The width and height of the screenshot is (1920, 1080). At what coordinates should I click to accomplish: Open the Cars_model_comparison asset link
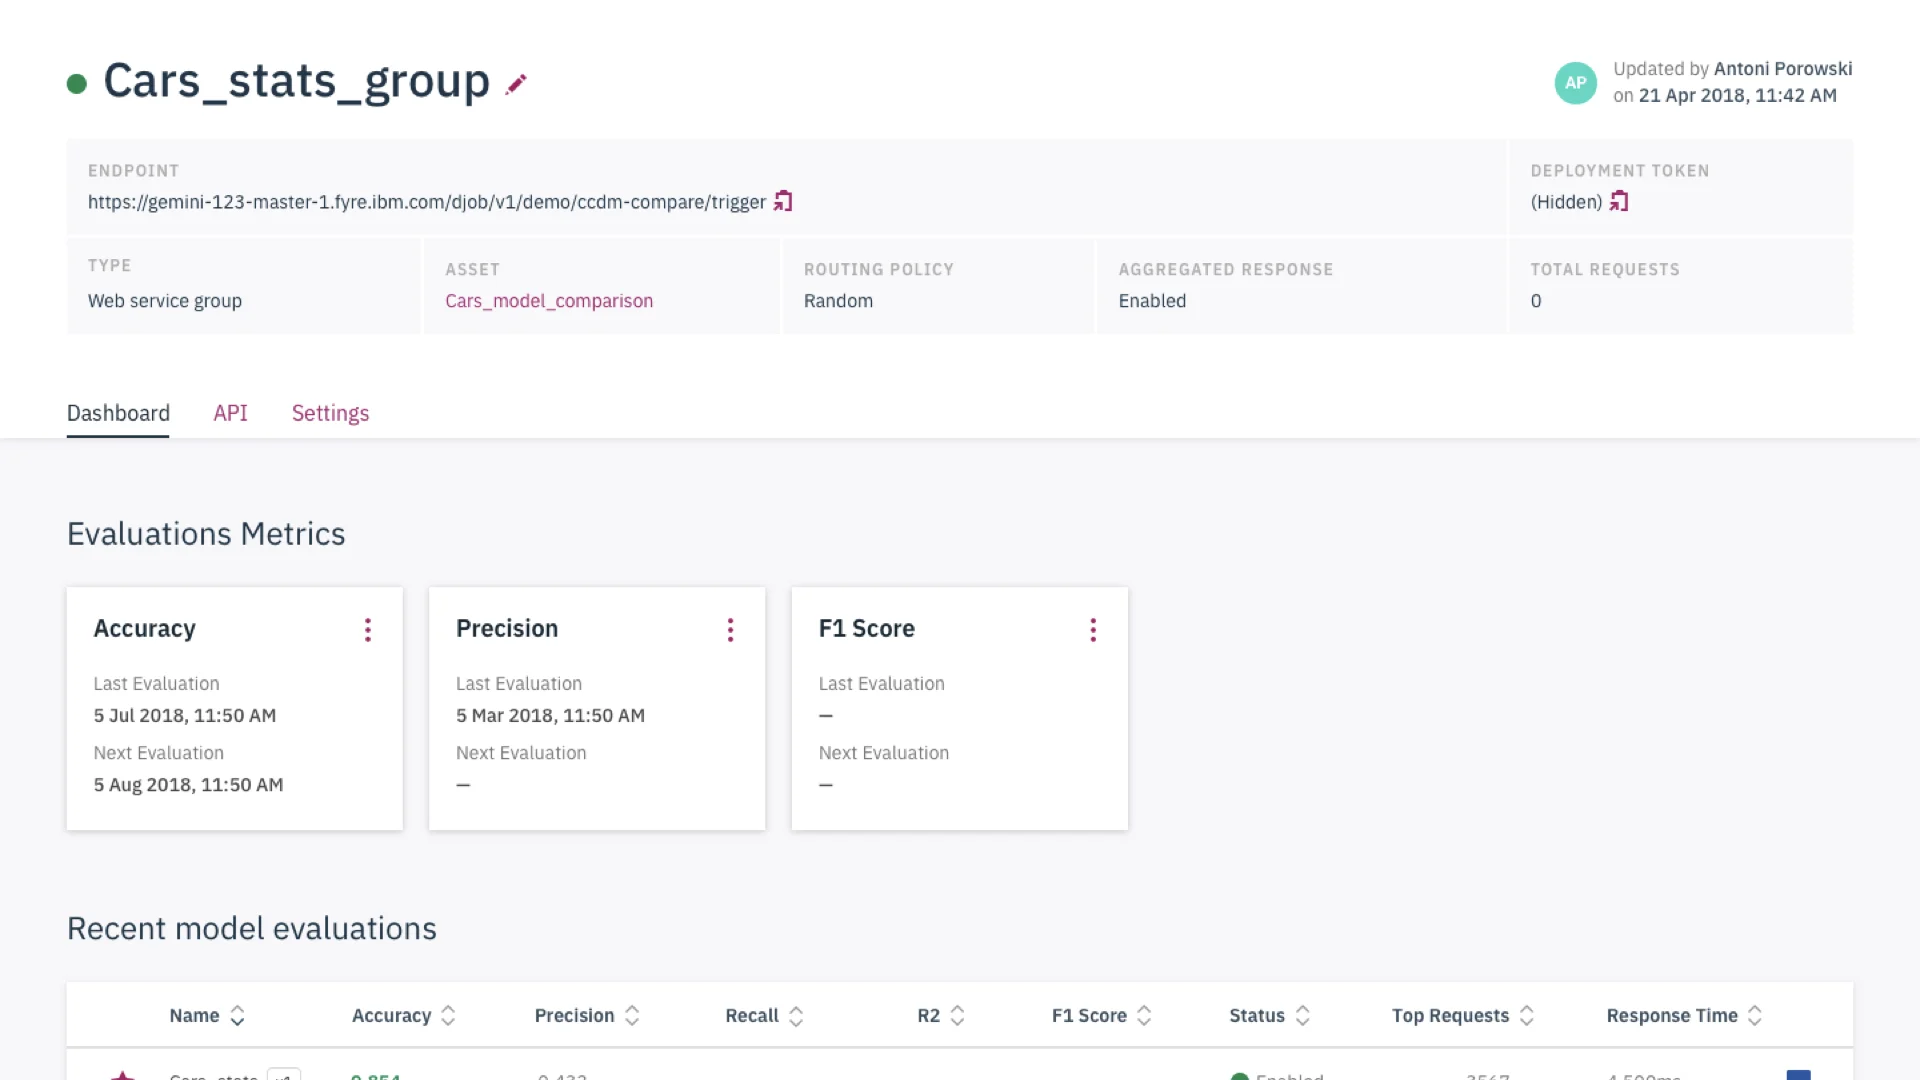(549, 301)
